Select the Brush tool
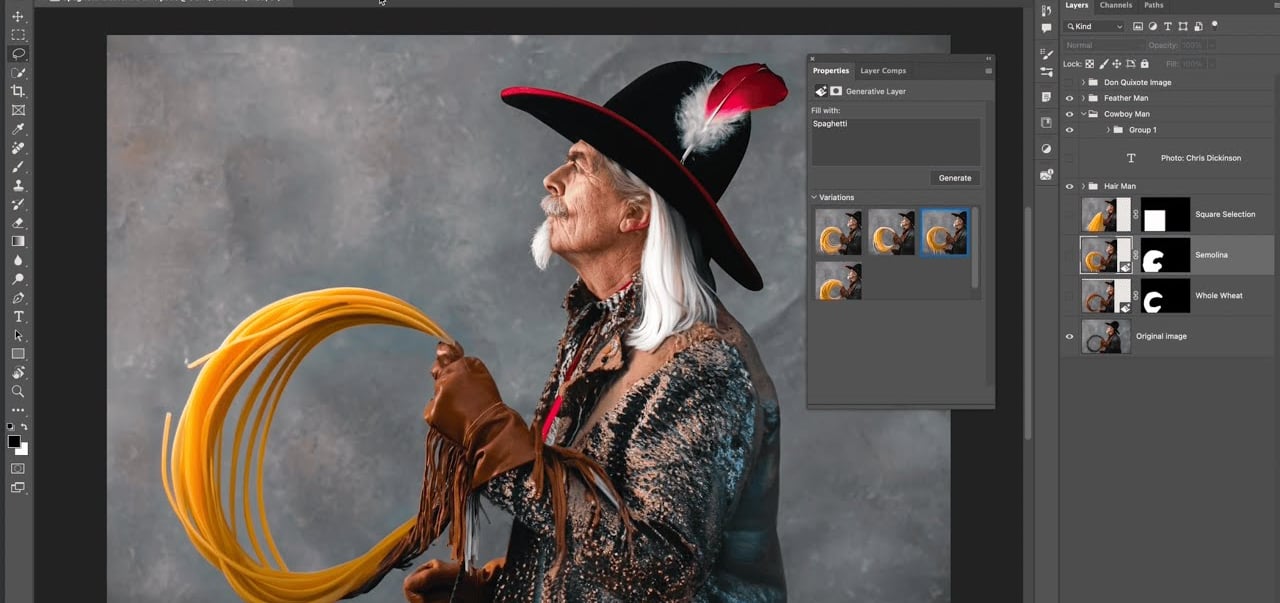Image resolution: width=1280 pixels, height=603 pixels. point(18,166)
